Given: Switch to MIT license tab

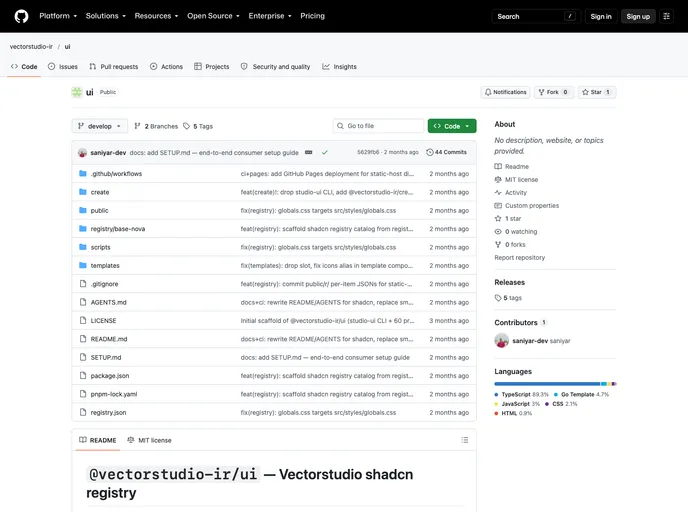Looking at the screenshot, I should (149, 440).
